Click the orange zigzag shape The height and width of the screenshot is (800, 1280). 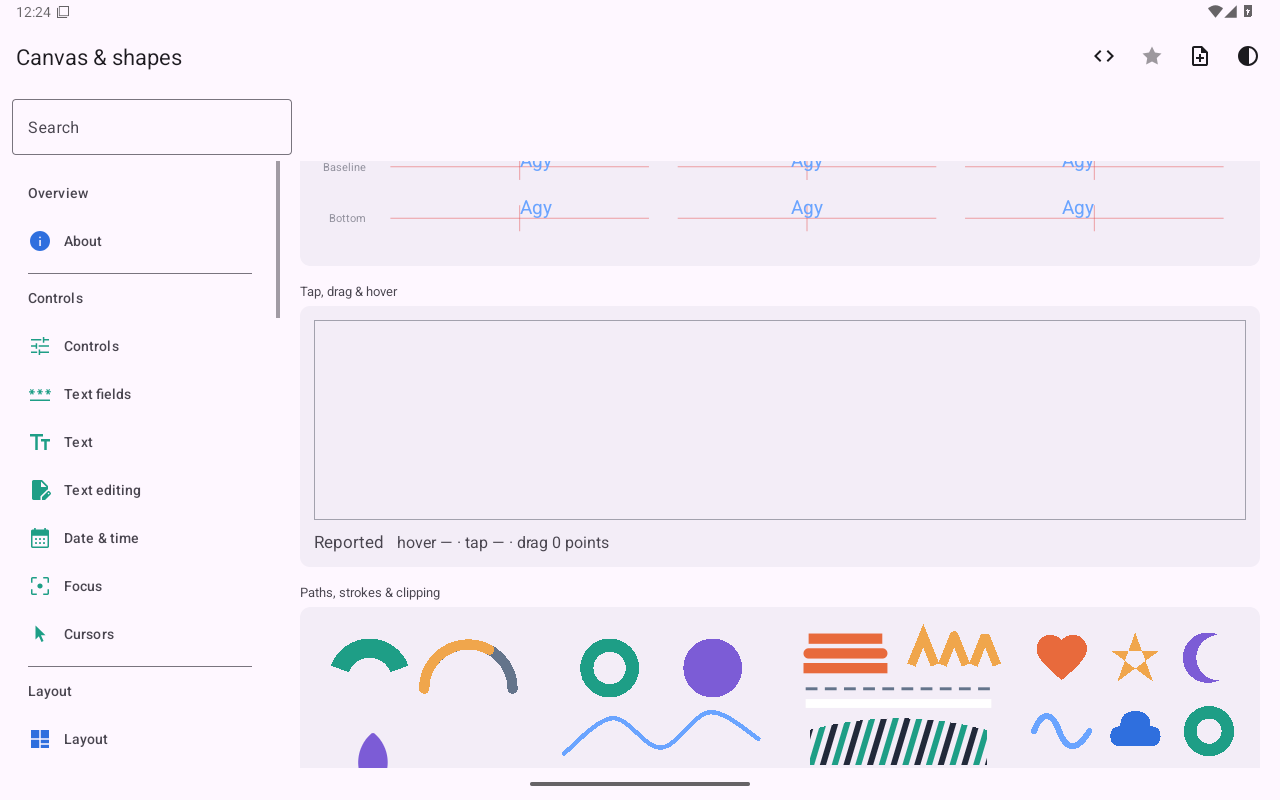tap(954, 646)
